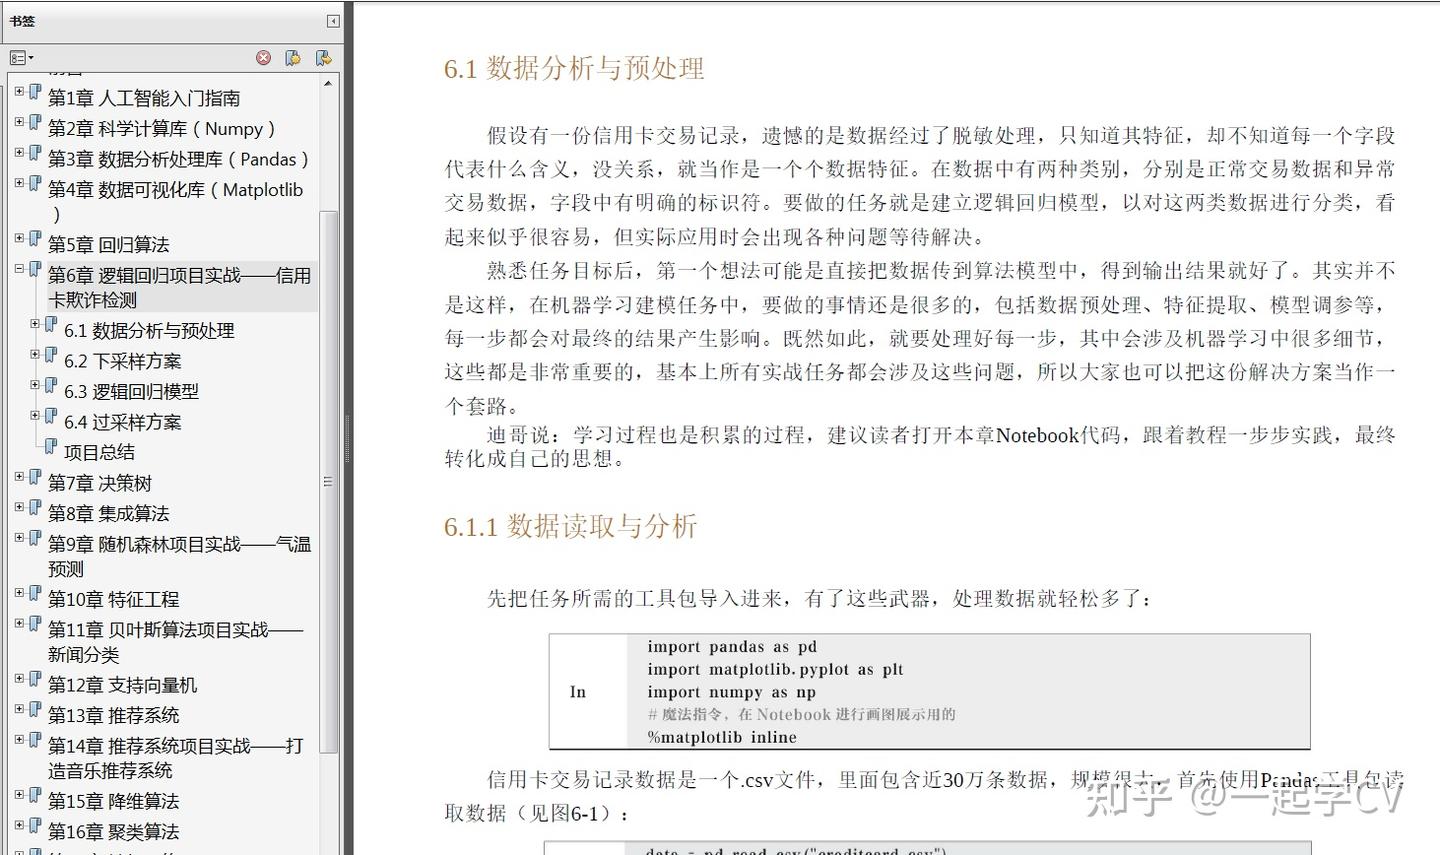Screen dimensions: 1440x855
Task: Delete selected bookmark with red X icon
Action: tap(263, 57)
